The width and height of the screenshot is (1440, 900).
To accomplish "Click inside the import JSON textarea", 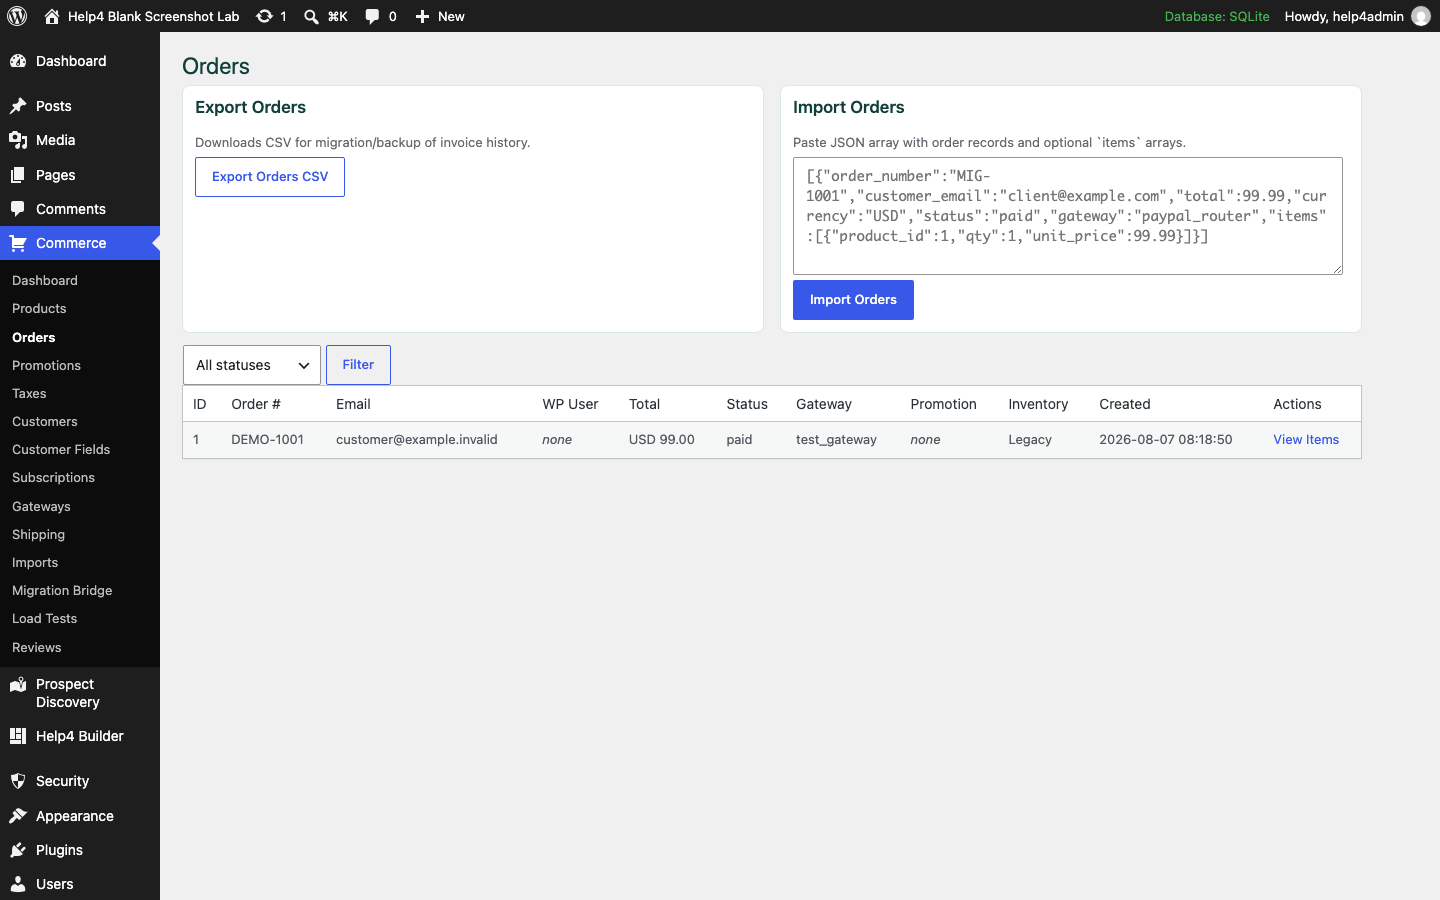I will tap(1068, 216).
